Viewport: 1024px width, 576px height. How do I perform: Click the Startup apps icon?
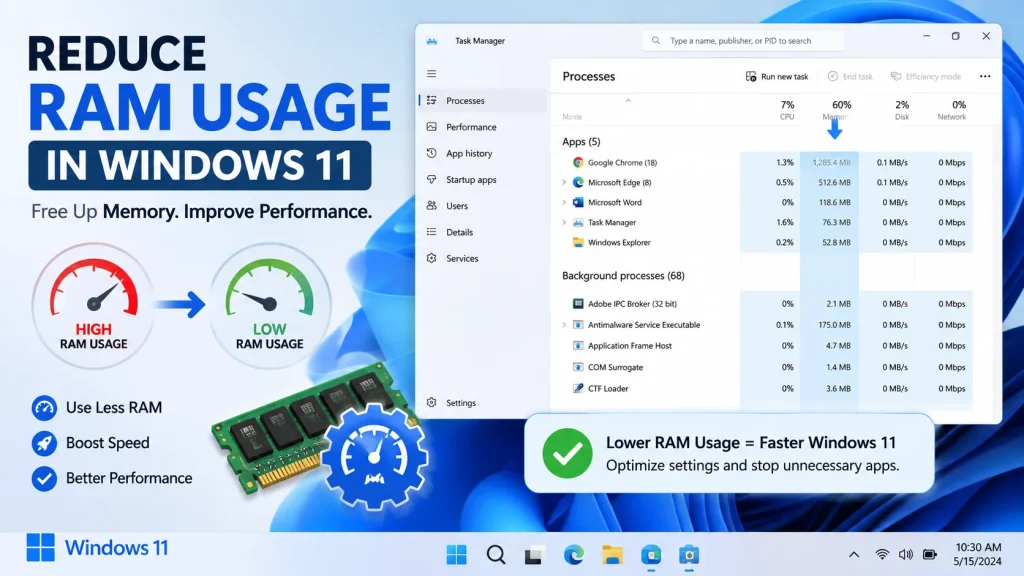pos(432,179)
